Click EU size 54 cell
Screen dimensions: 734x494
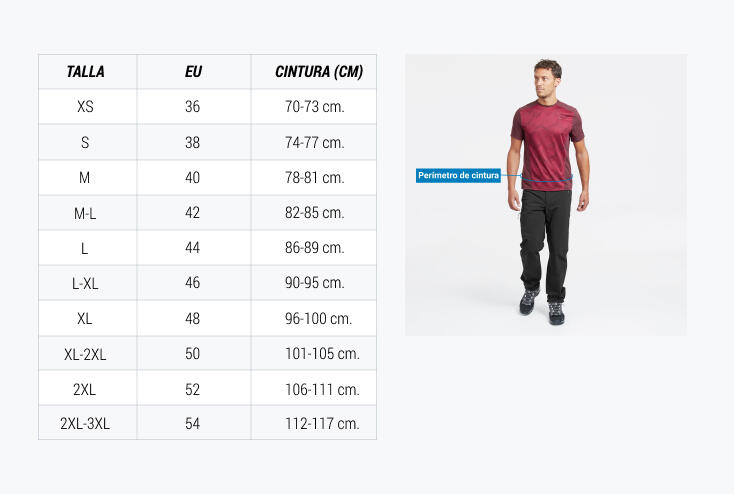coord(192,423)
